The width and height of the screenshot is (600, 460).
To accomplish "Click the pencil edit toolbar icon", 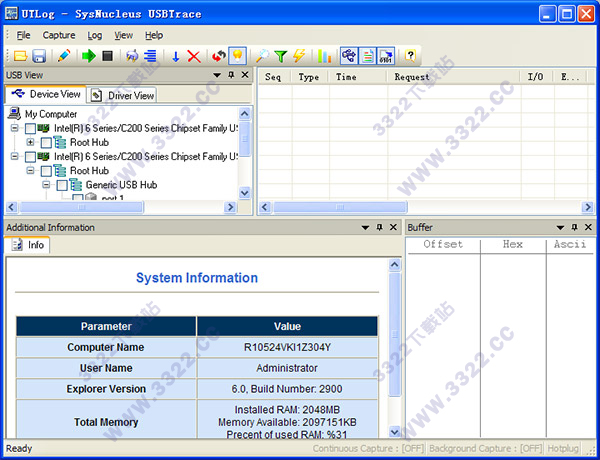I will pyautogui.click(x=64, y=56).
